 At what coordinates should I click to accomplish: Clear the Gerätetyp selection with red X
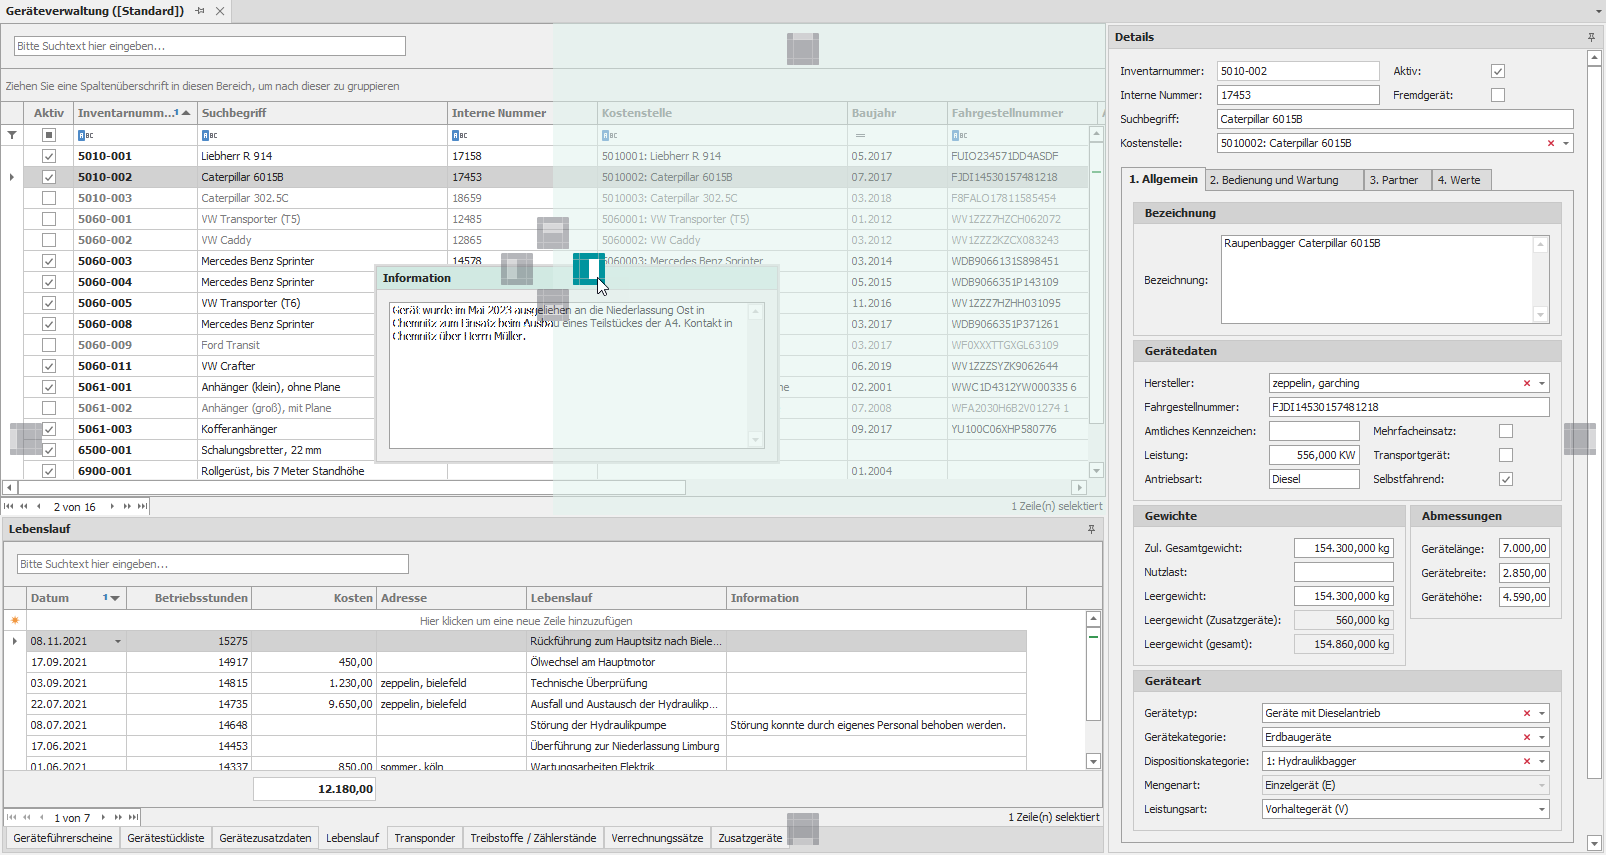tap(1527, 713)
